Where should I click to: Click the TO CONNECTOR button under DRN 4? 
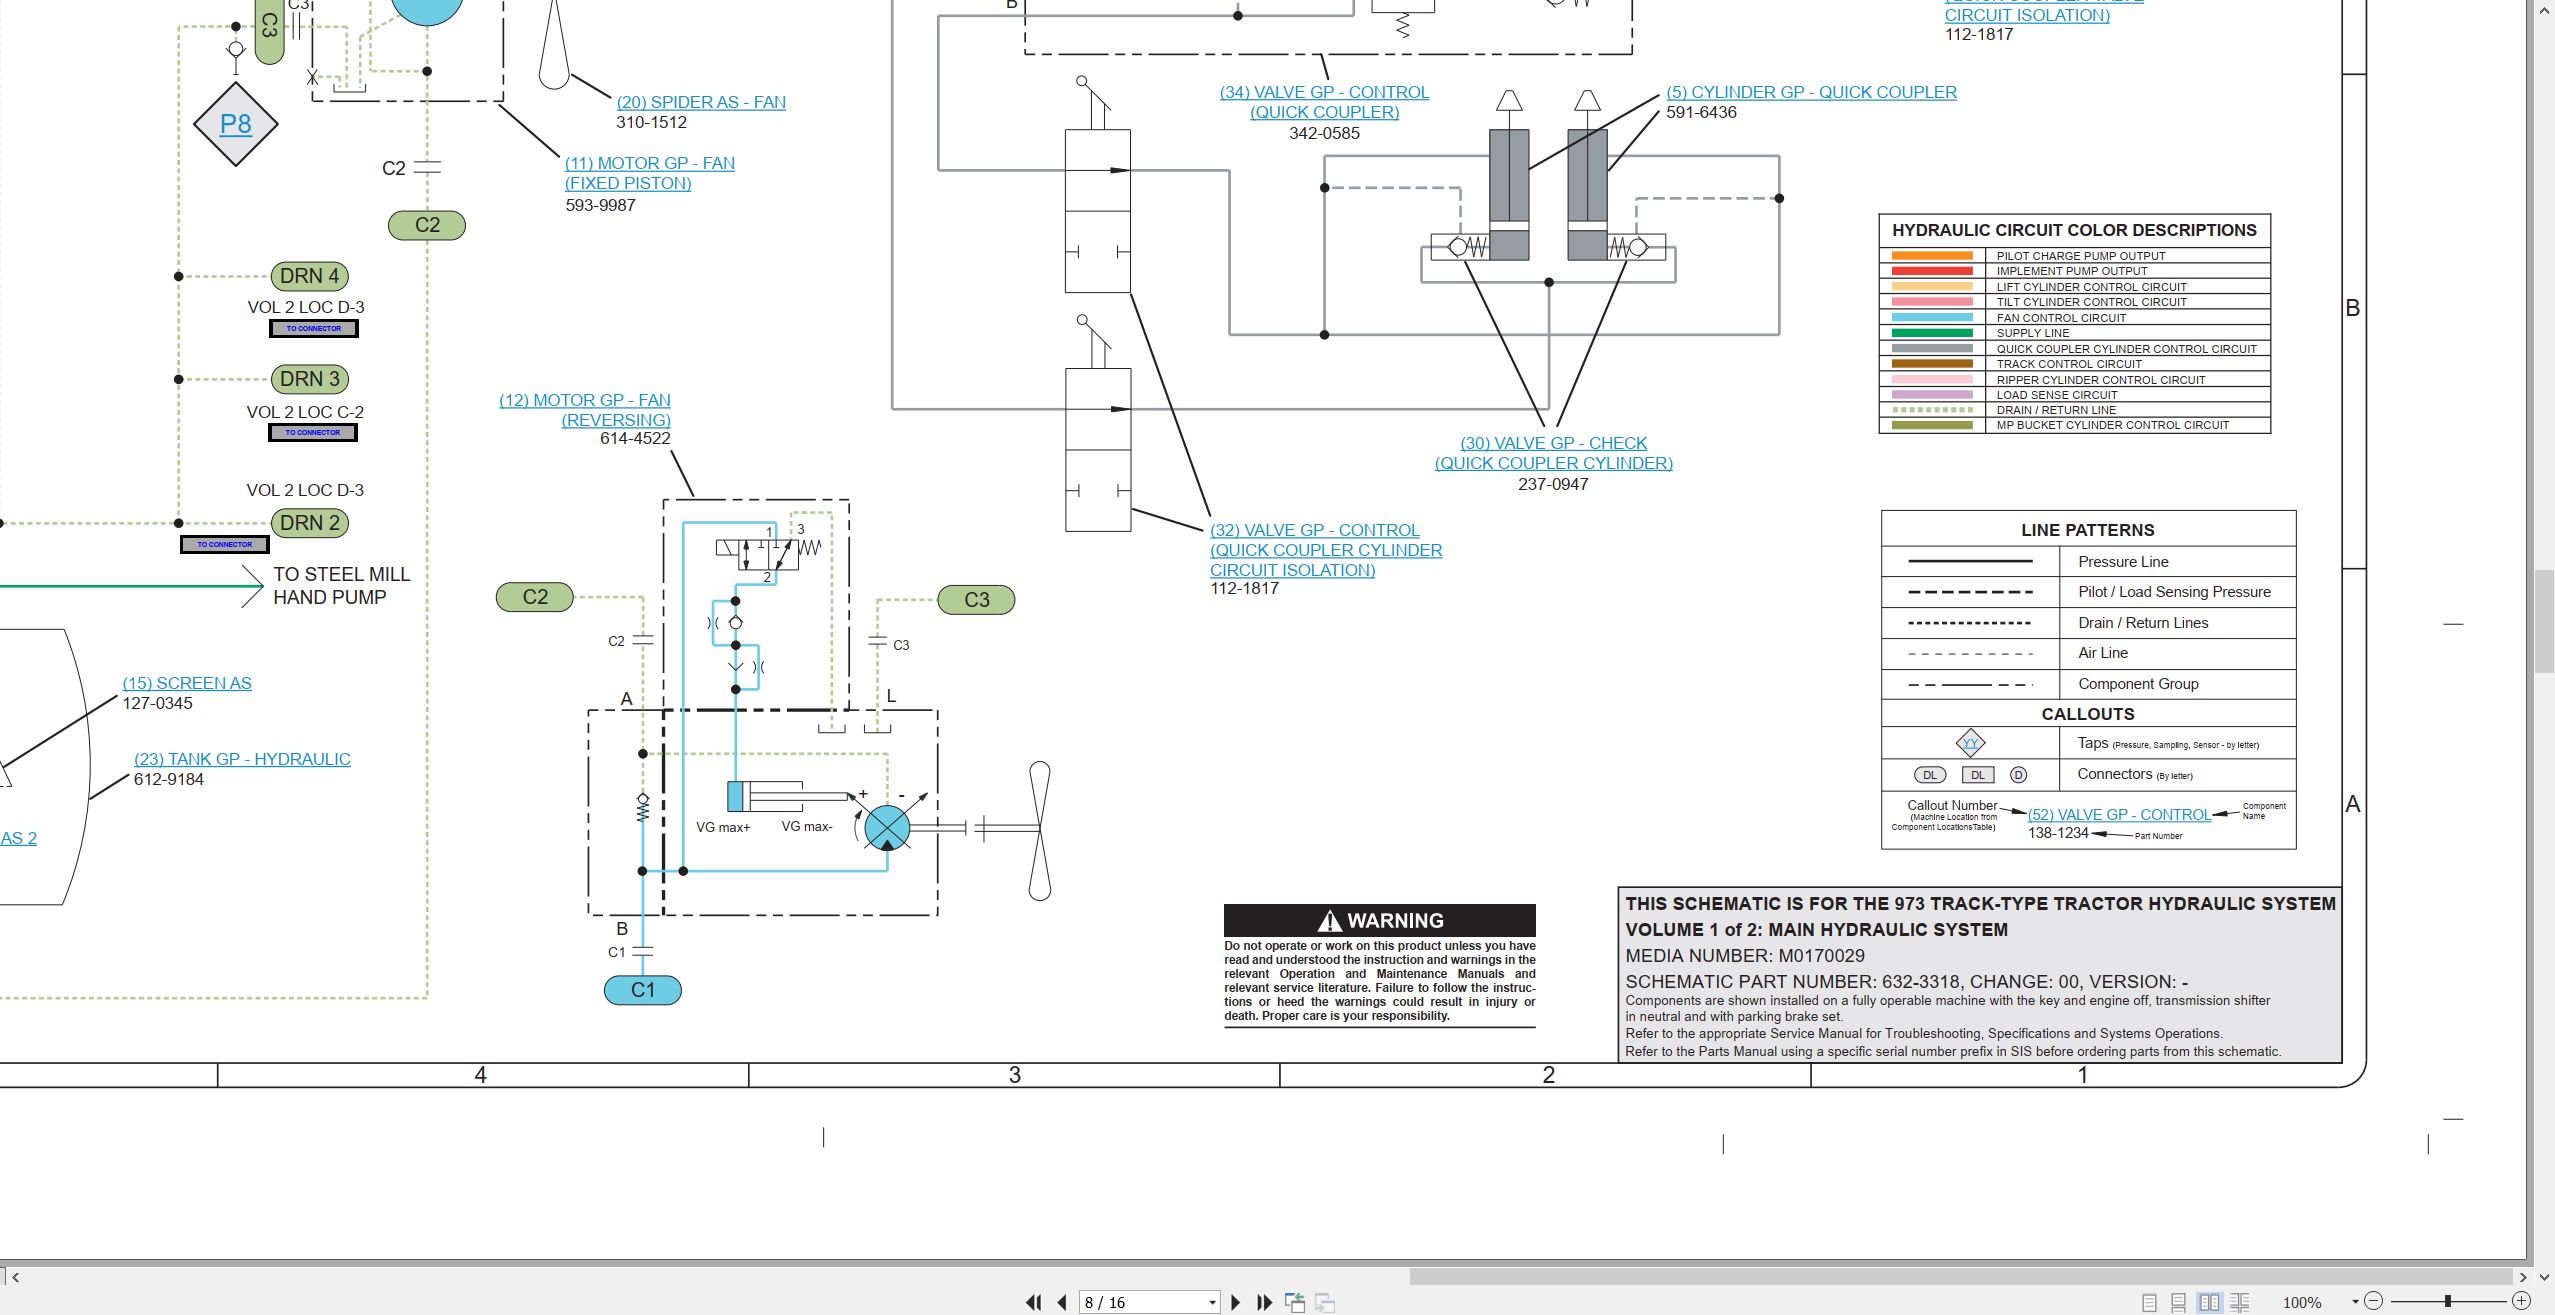click(x=314, y=328)
